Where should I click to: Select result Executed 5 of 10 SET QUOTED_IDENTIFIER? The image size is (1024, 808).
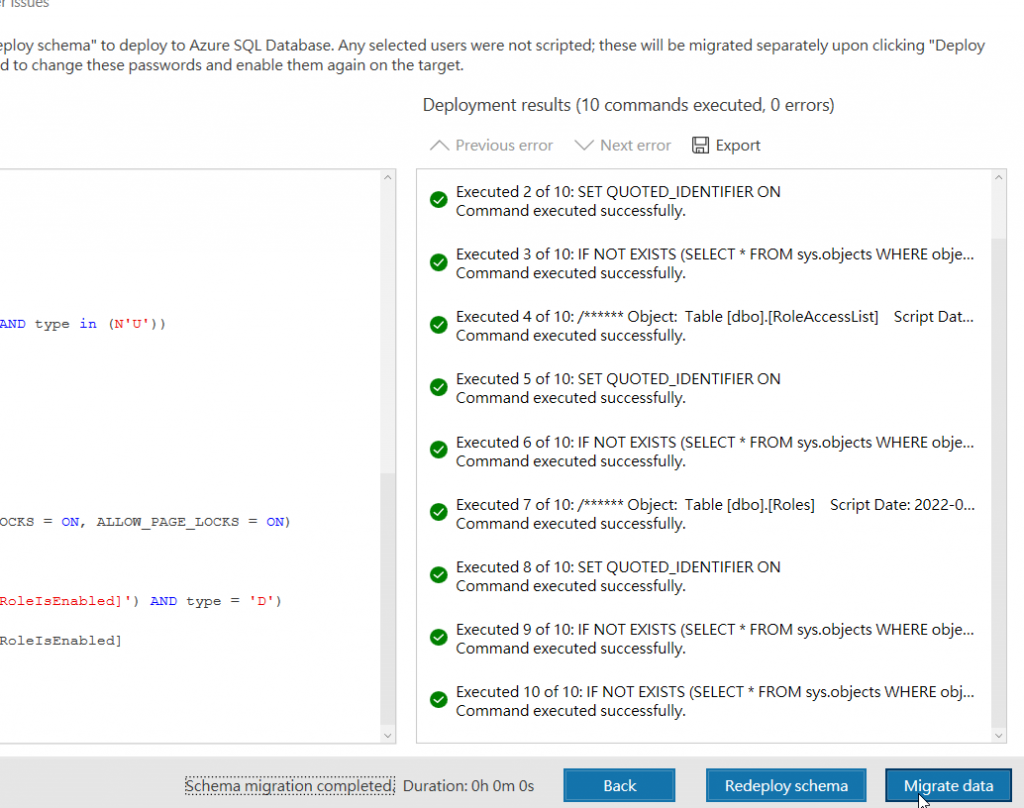tap(704, 388)
